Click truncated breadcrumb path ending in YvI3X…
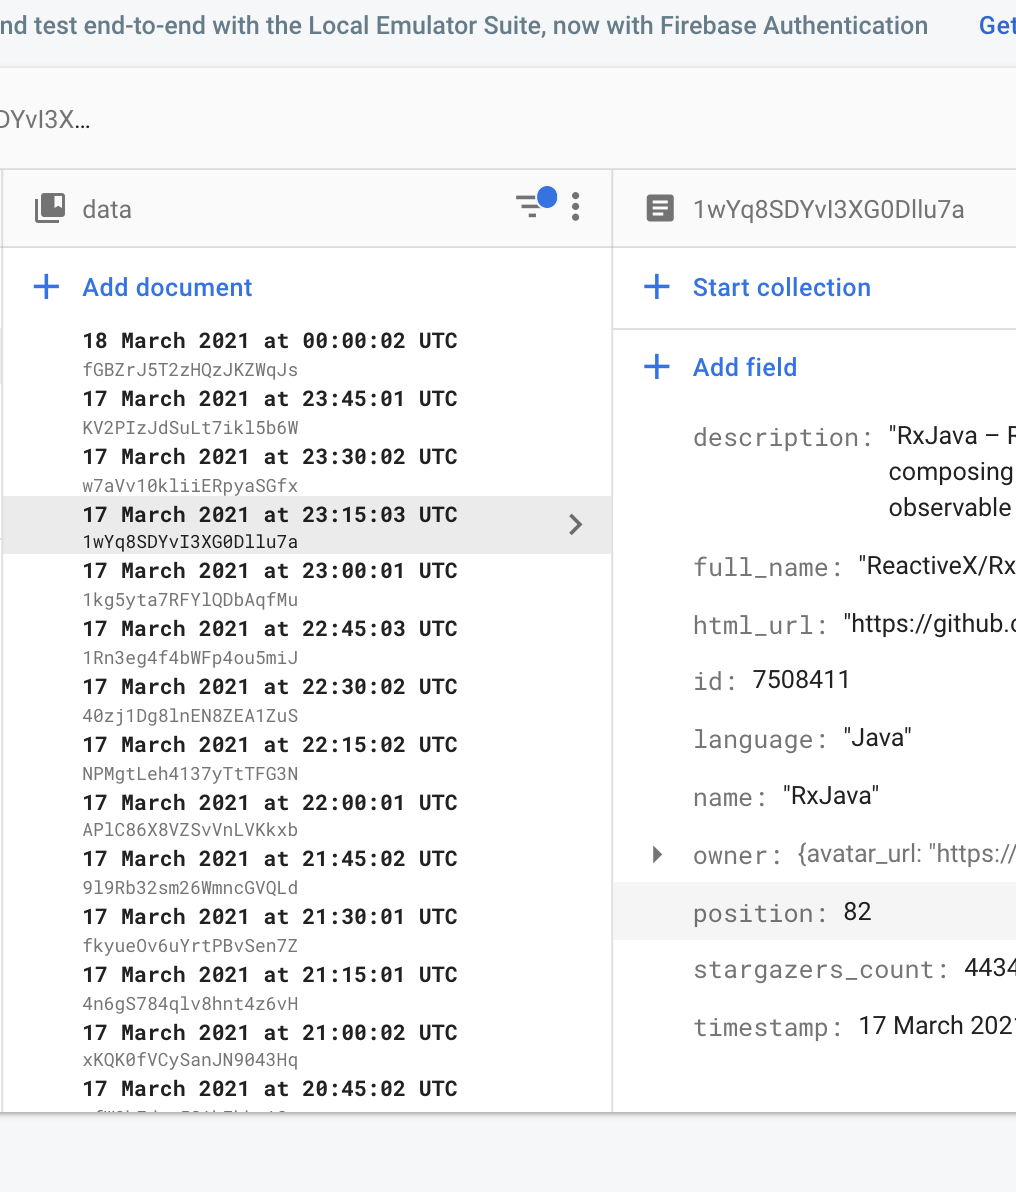 point(45,119)
